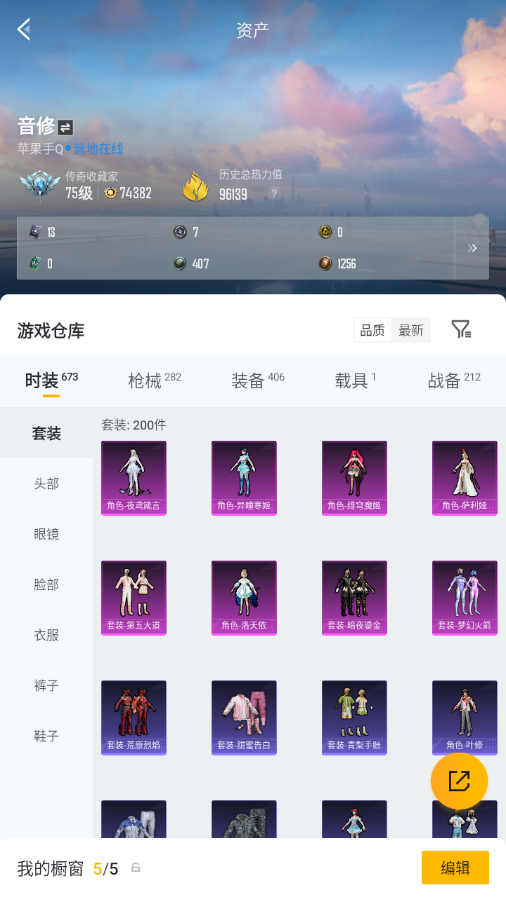Open the 角色-洛天依 outfit card
Image resolution: width=506 pixels, height=897 pixels.
pyautogui.click(x=244, y=598)
